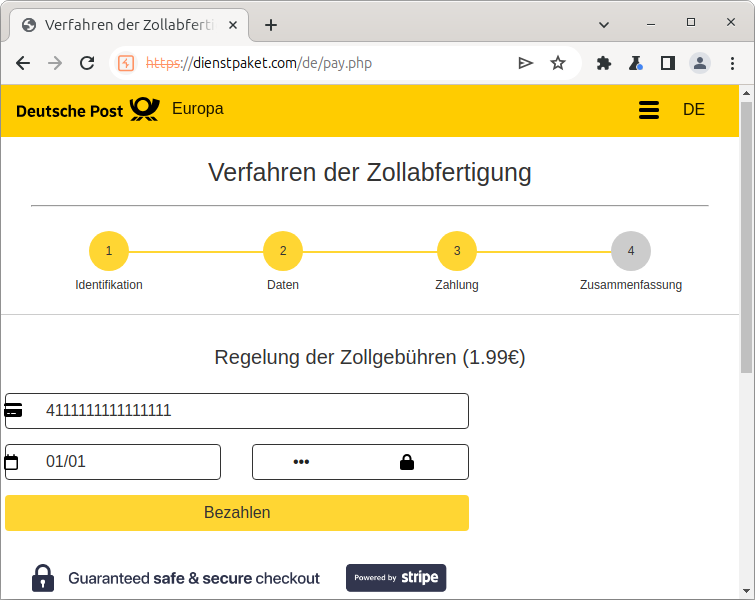Screen dimensions: 755x600
Task: Select step 3 Zahlung circle
Action: pos(457,251)
